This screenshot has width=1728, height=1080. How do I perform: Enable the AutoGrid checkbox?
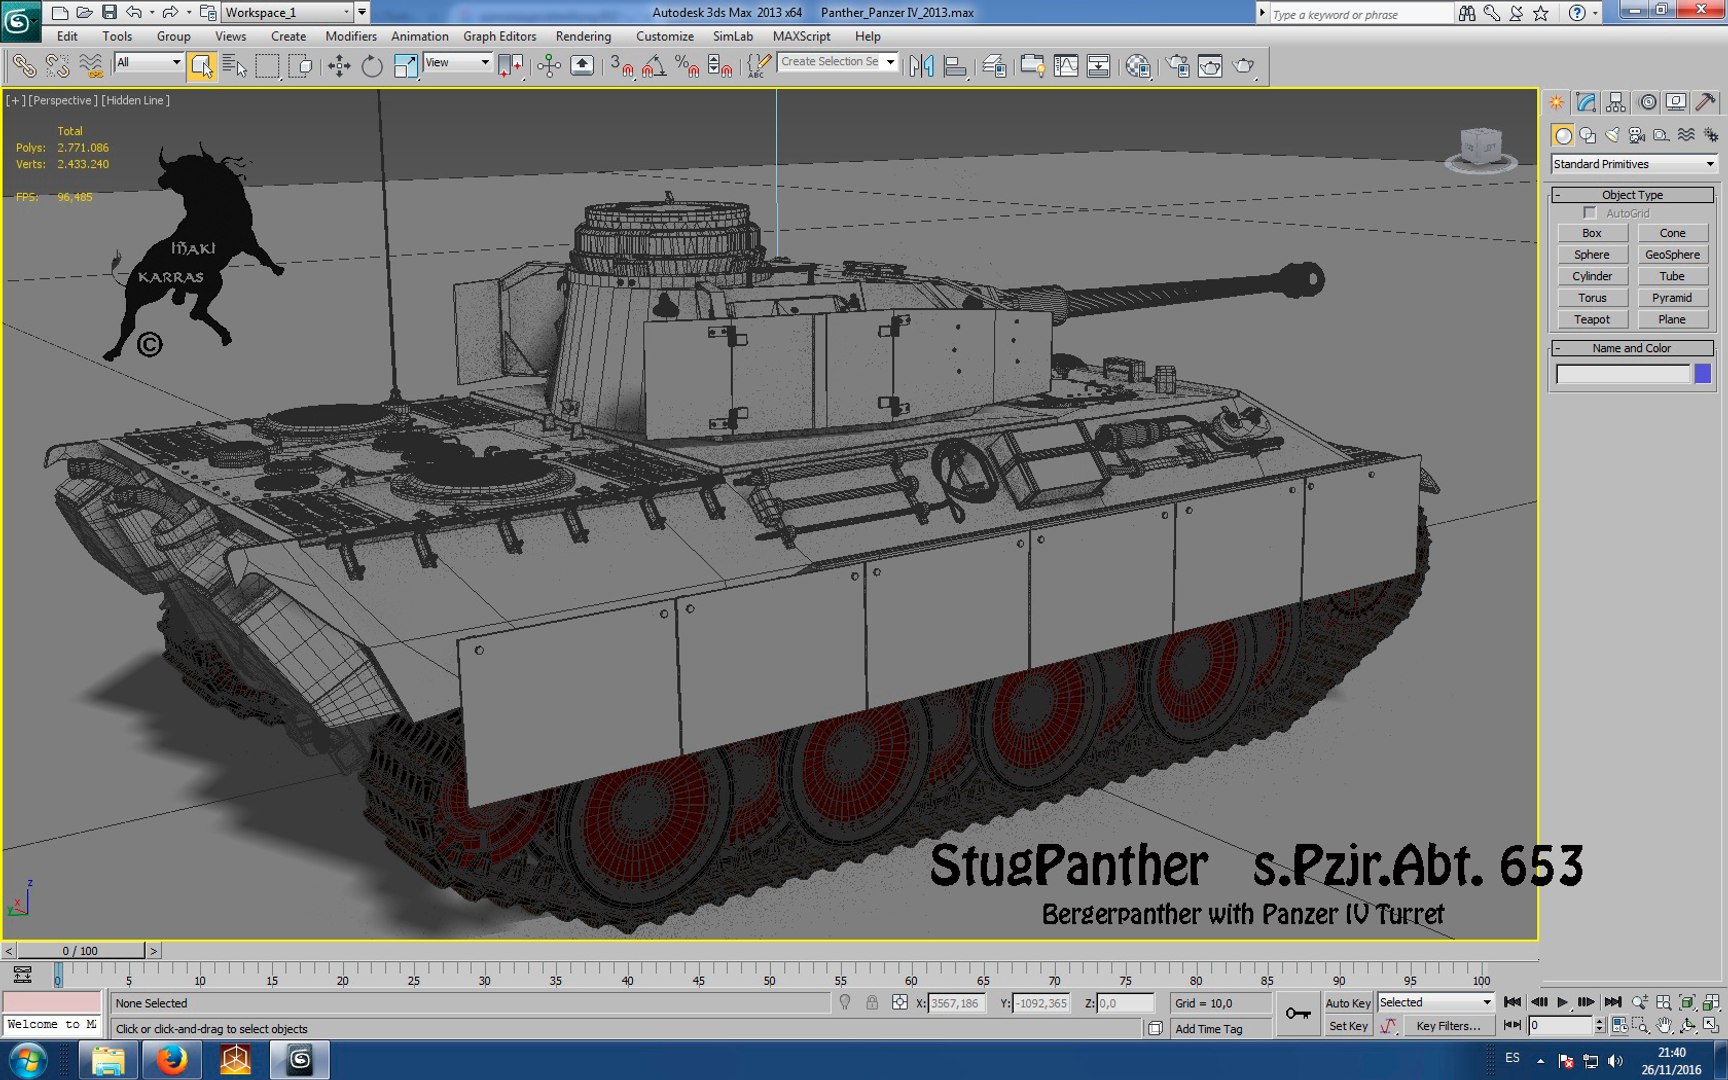(x=1590, y=213)
